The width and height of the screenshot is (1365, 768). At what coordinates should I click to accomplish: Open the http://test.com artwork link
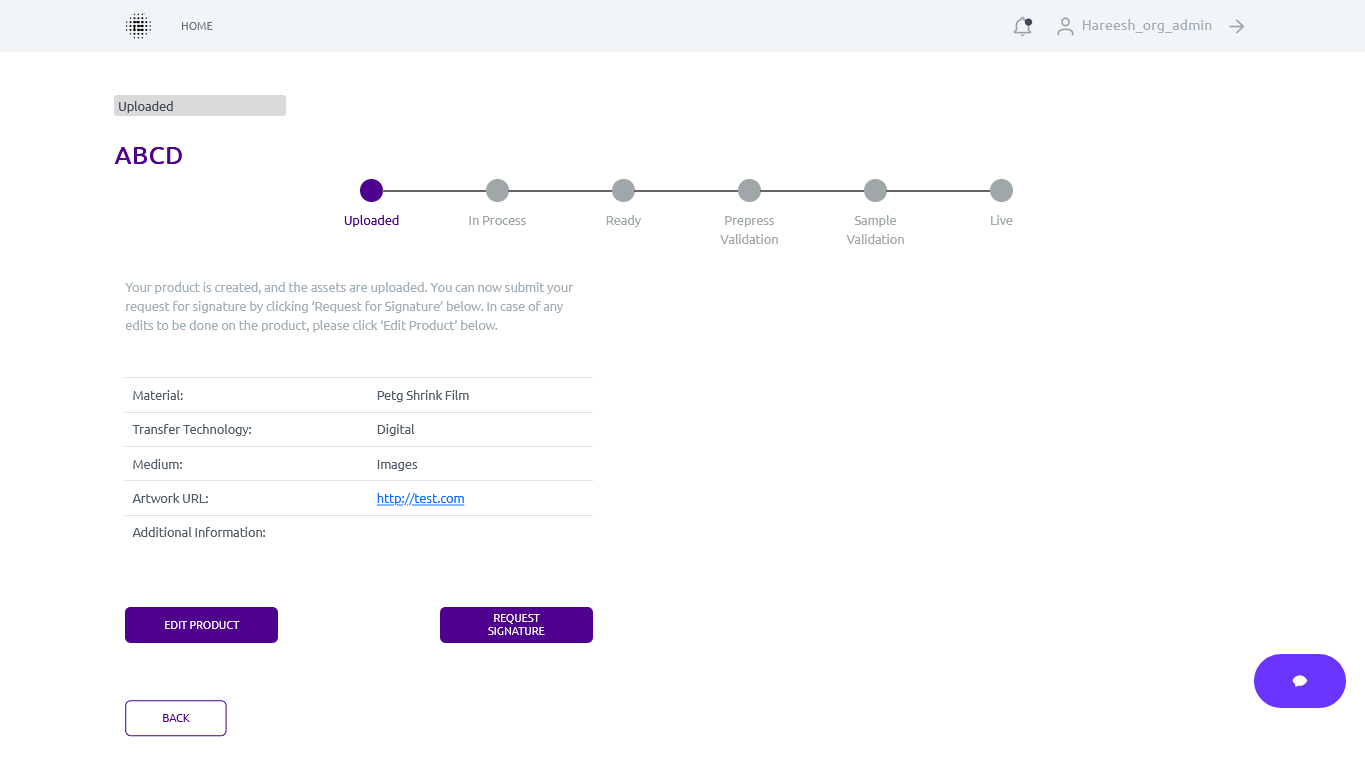point(420,498)
